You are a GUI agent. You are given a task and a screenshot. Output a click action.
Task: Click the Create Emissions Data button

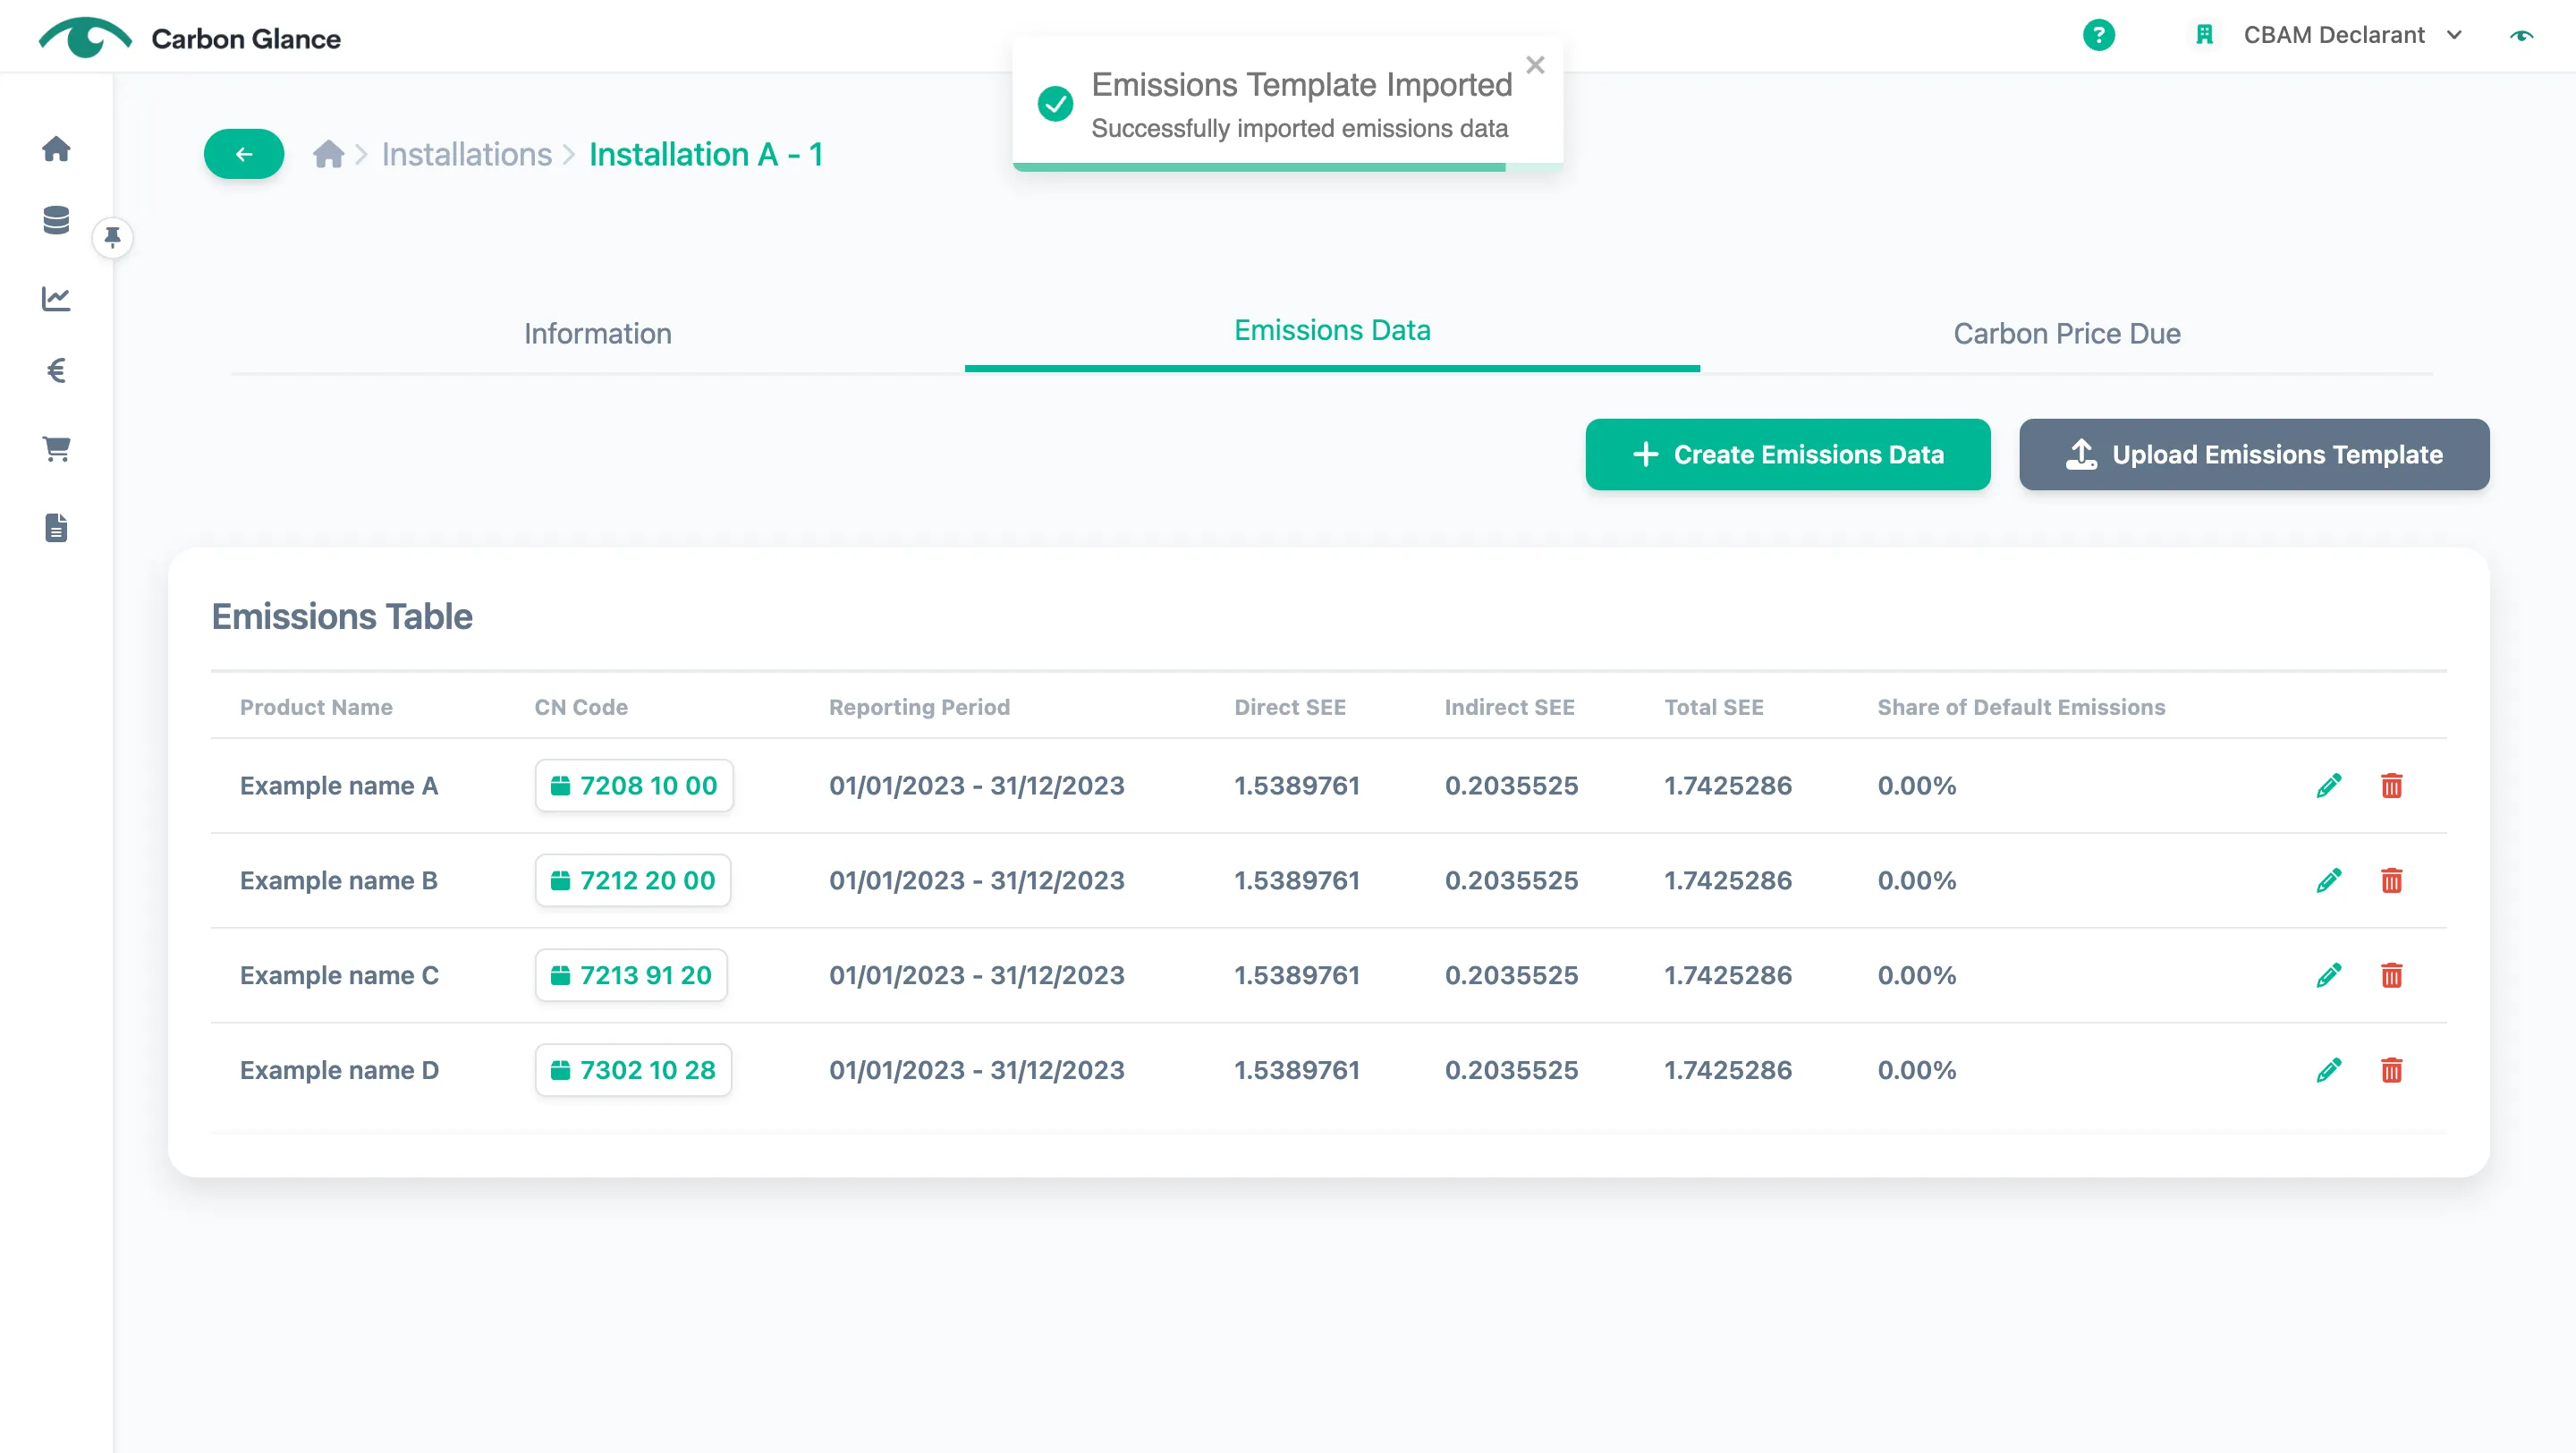click(1788, 455)
